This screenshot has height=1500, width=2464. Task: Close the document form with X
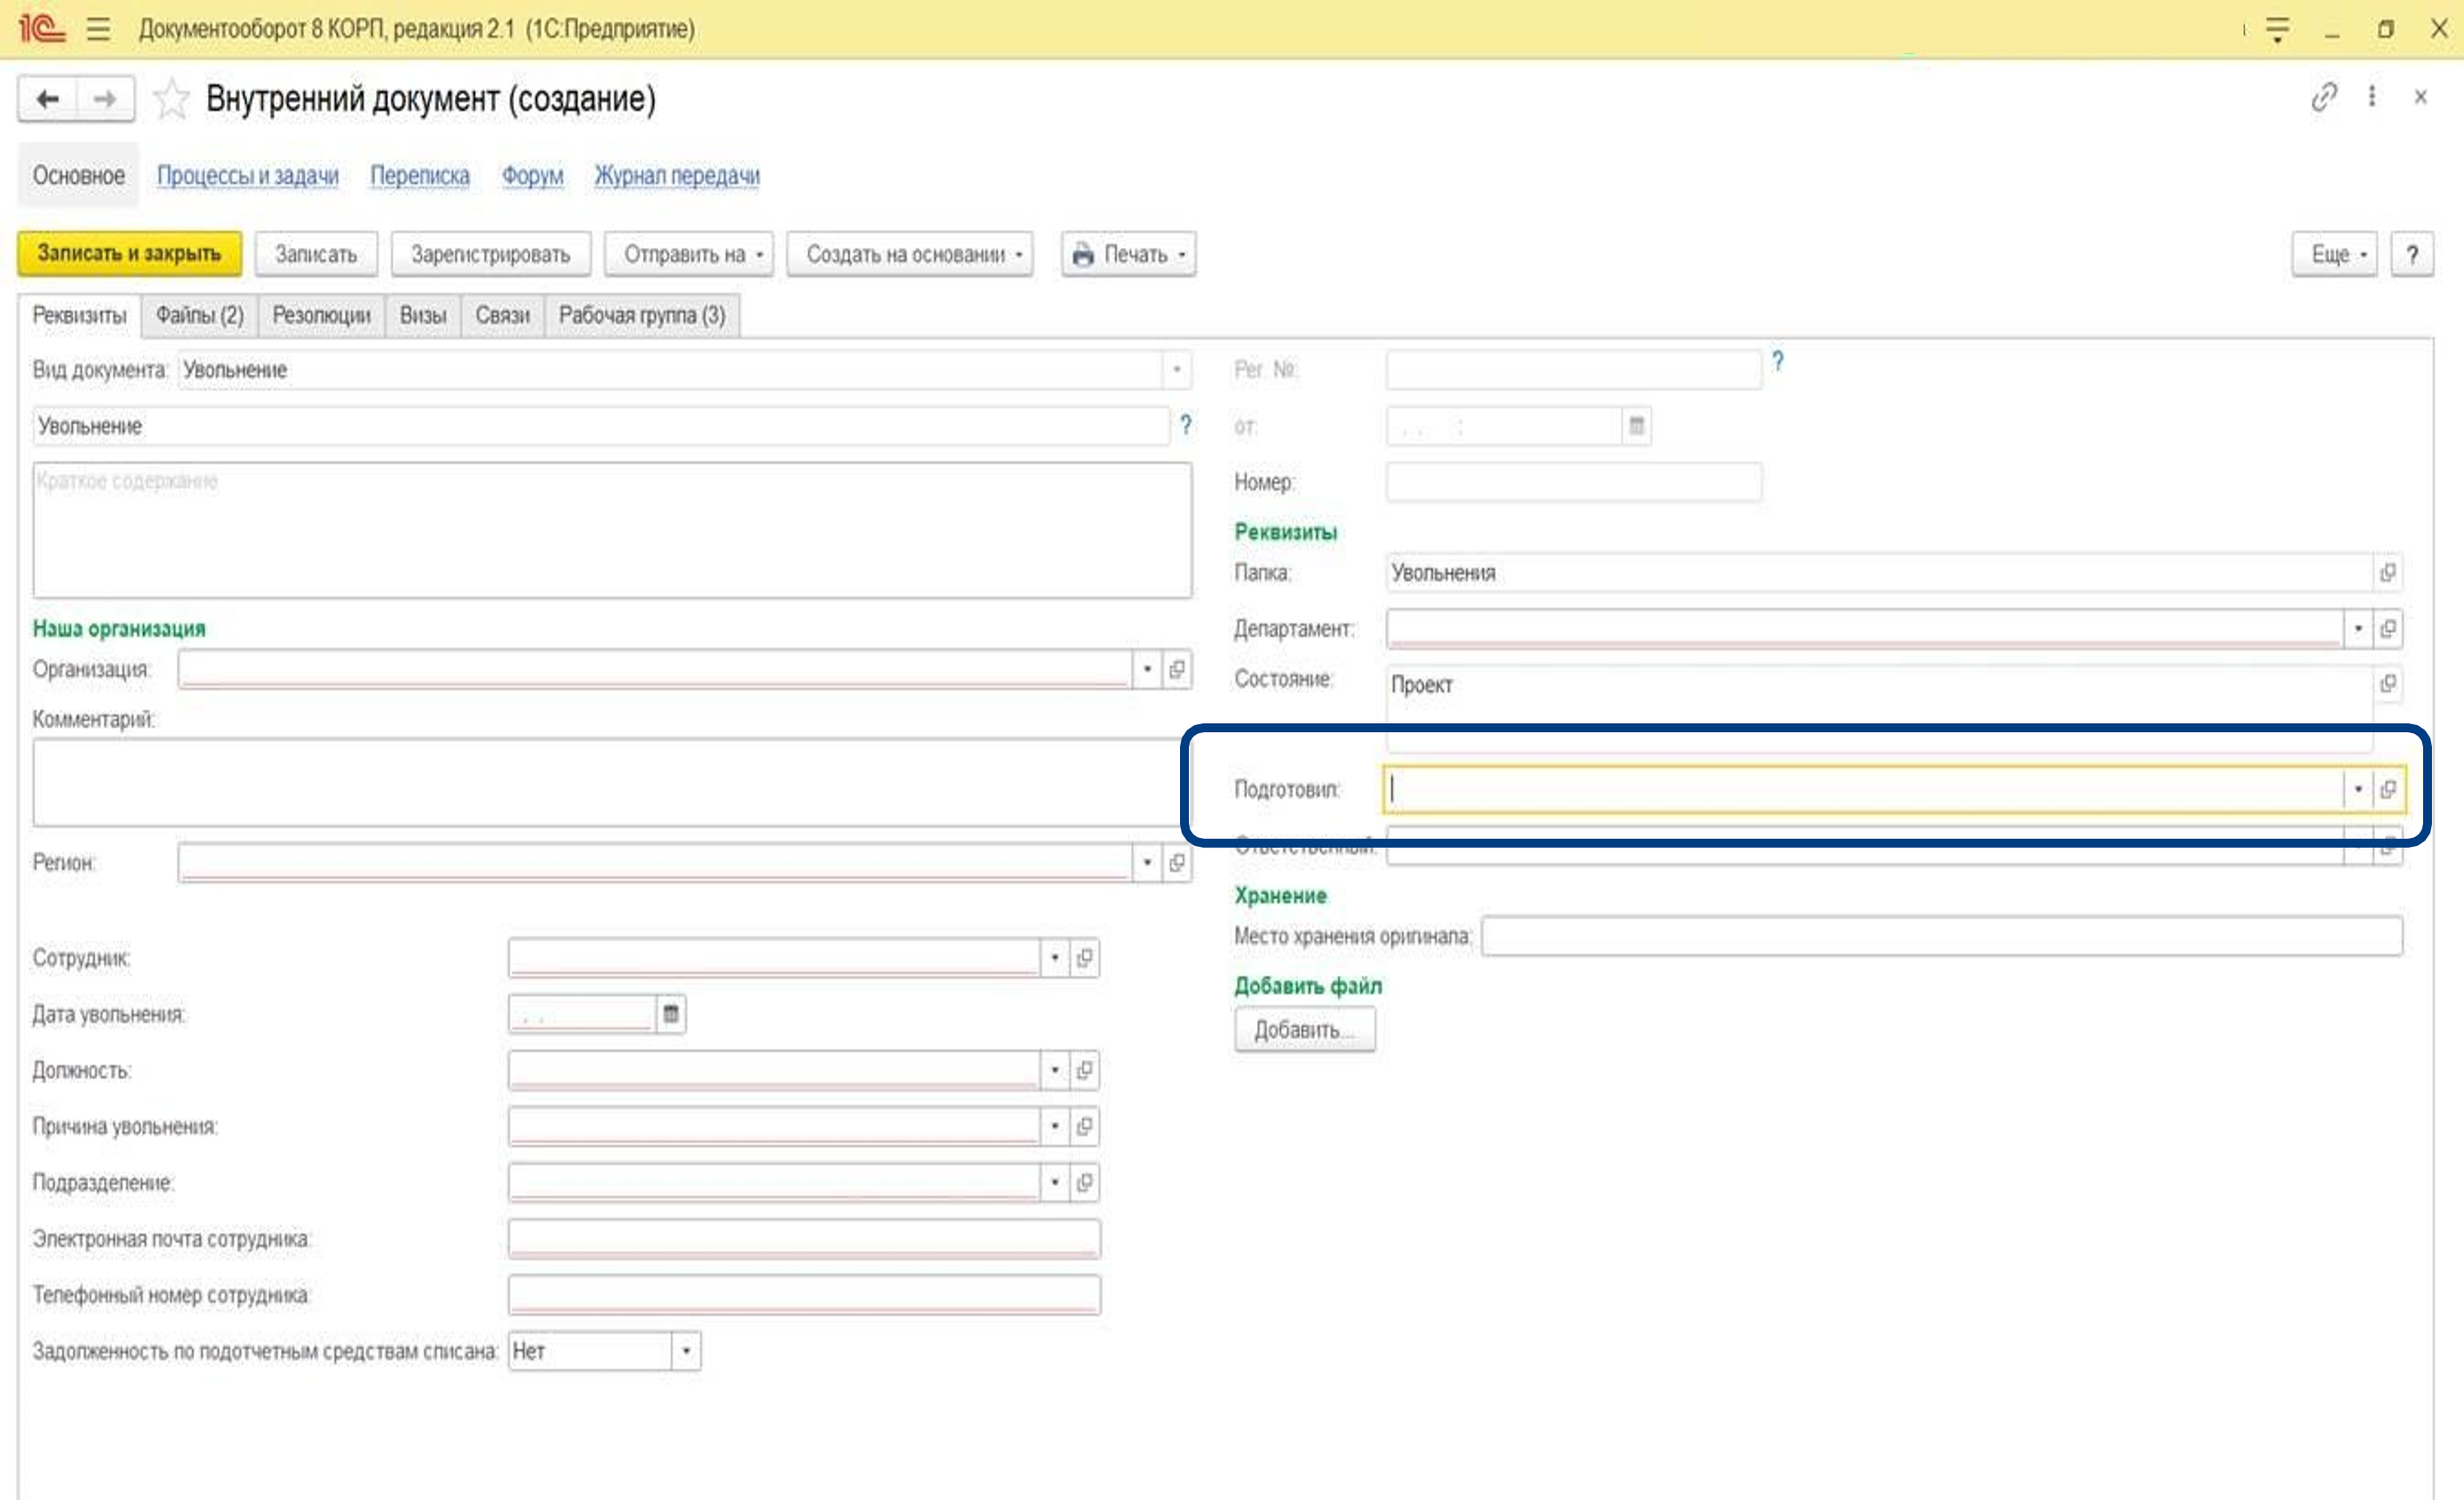click(2421, 97)
